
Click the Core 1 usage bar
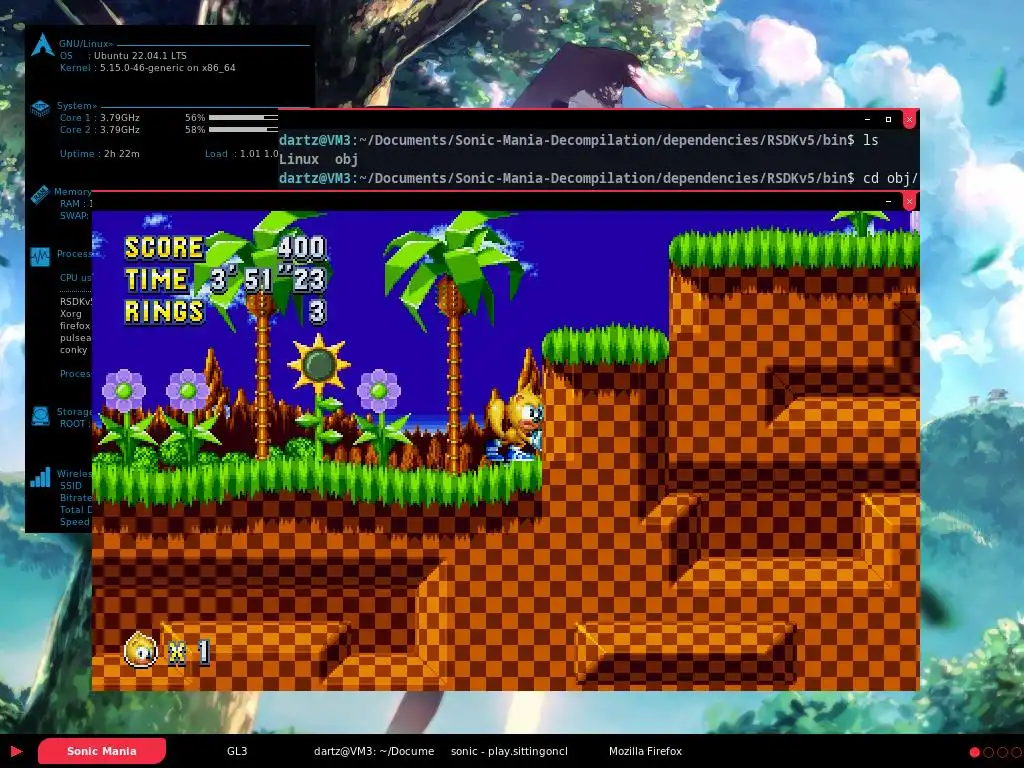tap(243, 118)
